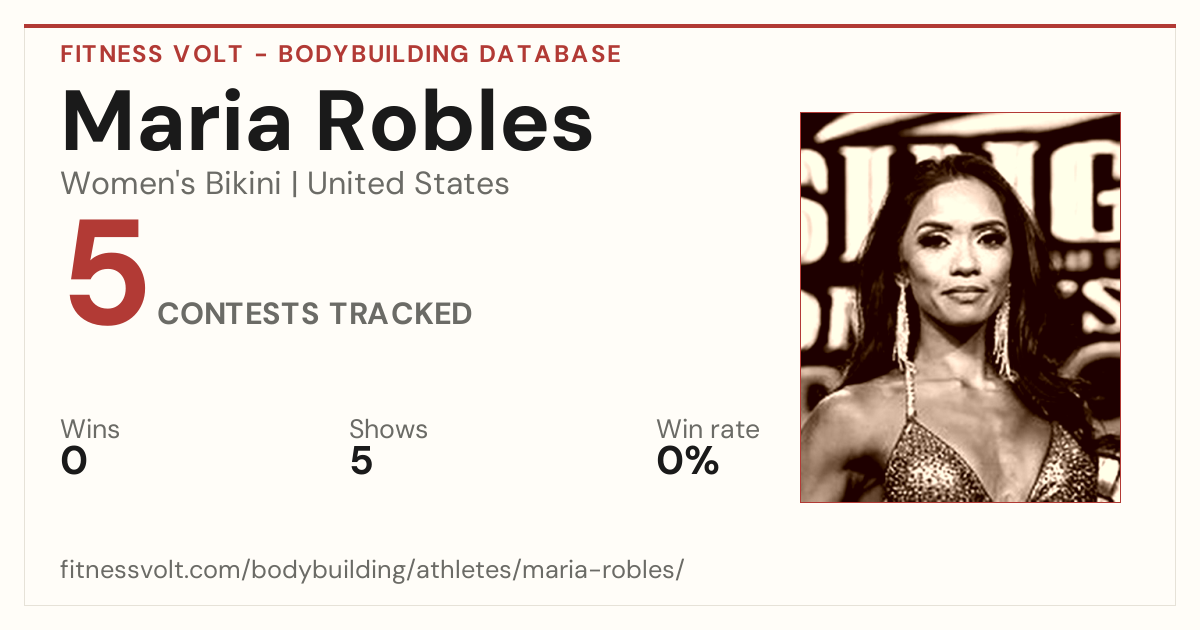Select the Wins stat label
The width and height of the screenshot is (1200, 630).
tap(90, 430)
